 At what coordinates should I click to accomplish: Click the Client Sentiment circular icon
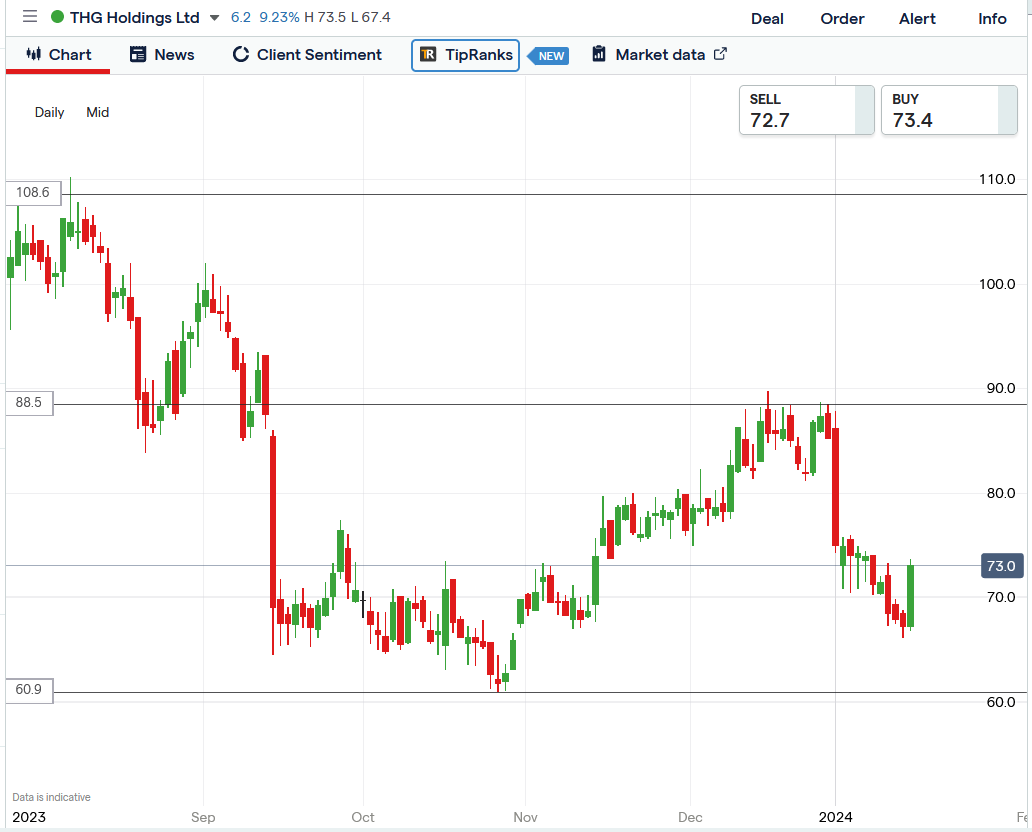coord(241,54)
